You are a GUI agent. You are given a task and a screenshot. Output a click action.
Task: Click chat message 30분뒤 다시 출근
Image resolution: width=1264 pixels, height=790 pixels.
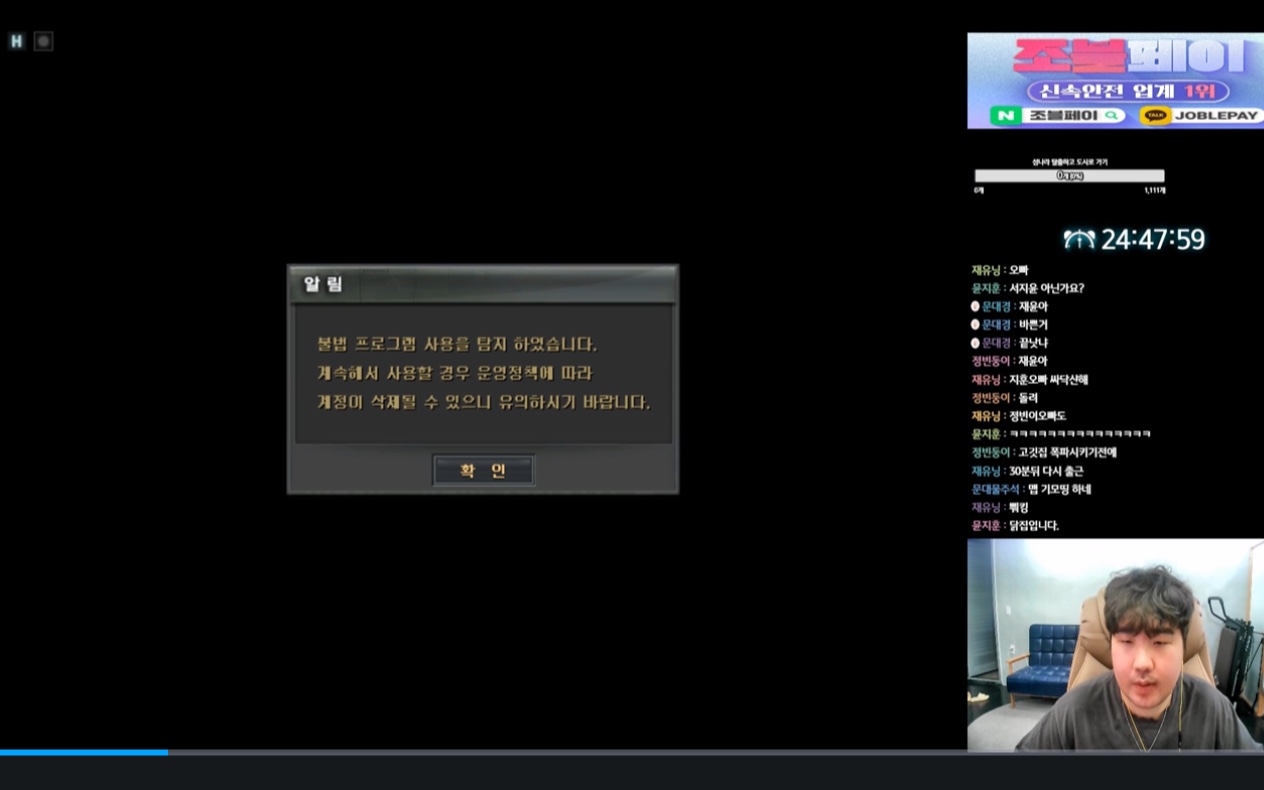pyautogui.click(x=1046, y=471)
